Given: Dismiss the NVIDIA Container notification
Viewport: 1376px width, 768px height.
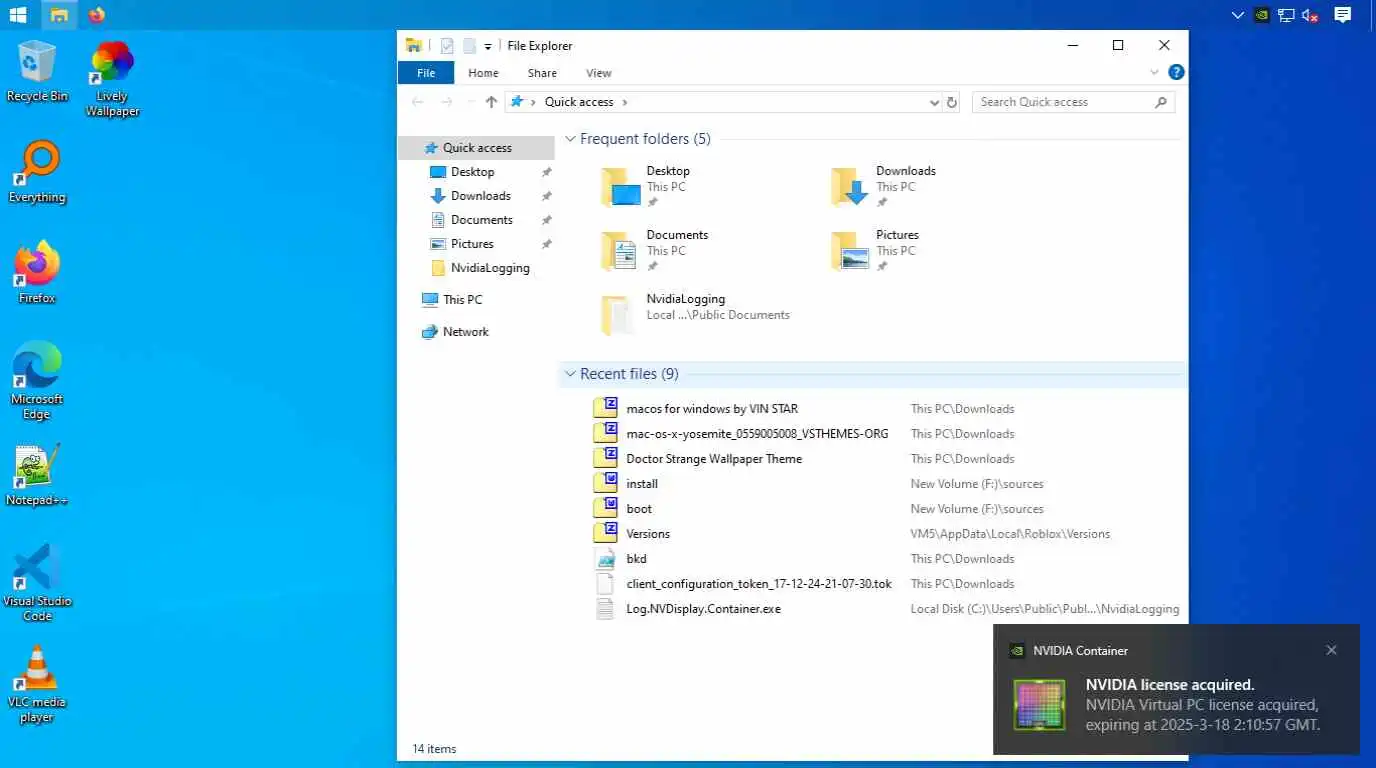Looking at the screenshot, I should pos(1331,650).
